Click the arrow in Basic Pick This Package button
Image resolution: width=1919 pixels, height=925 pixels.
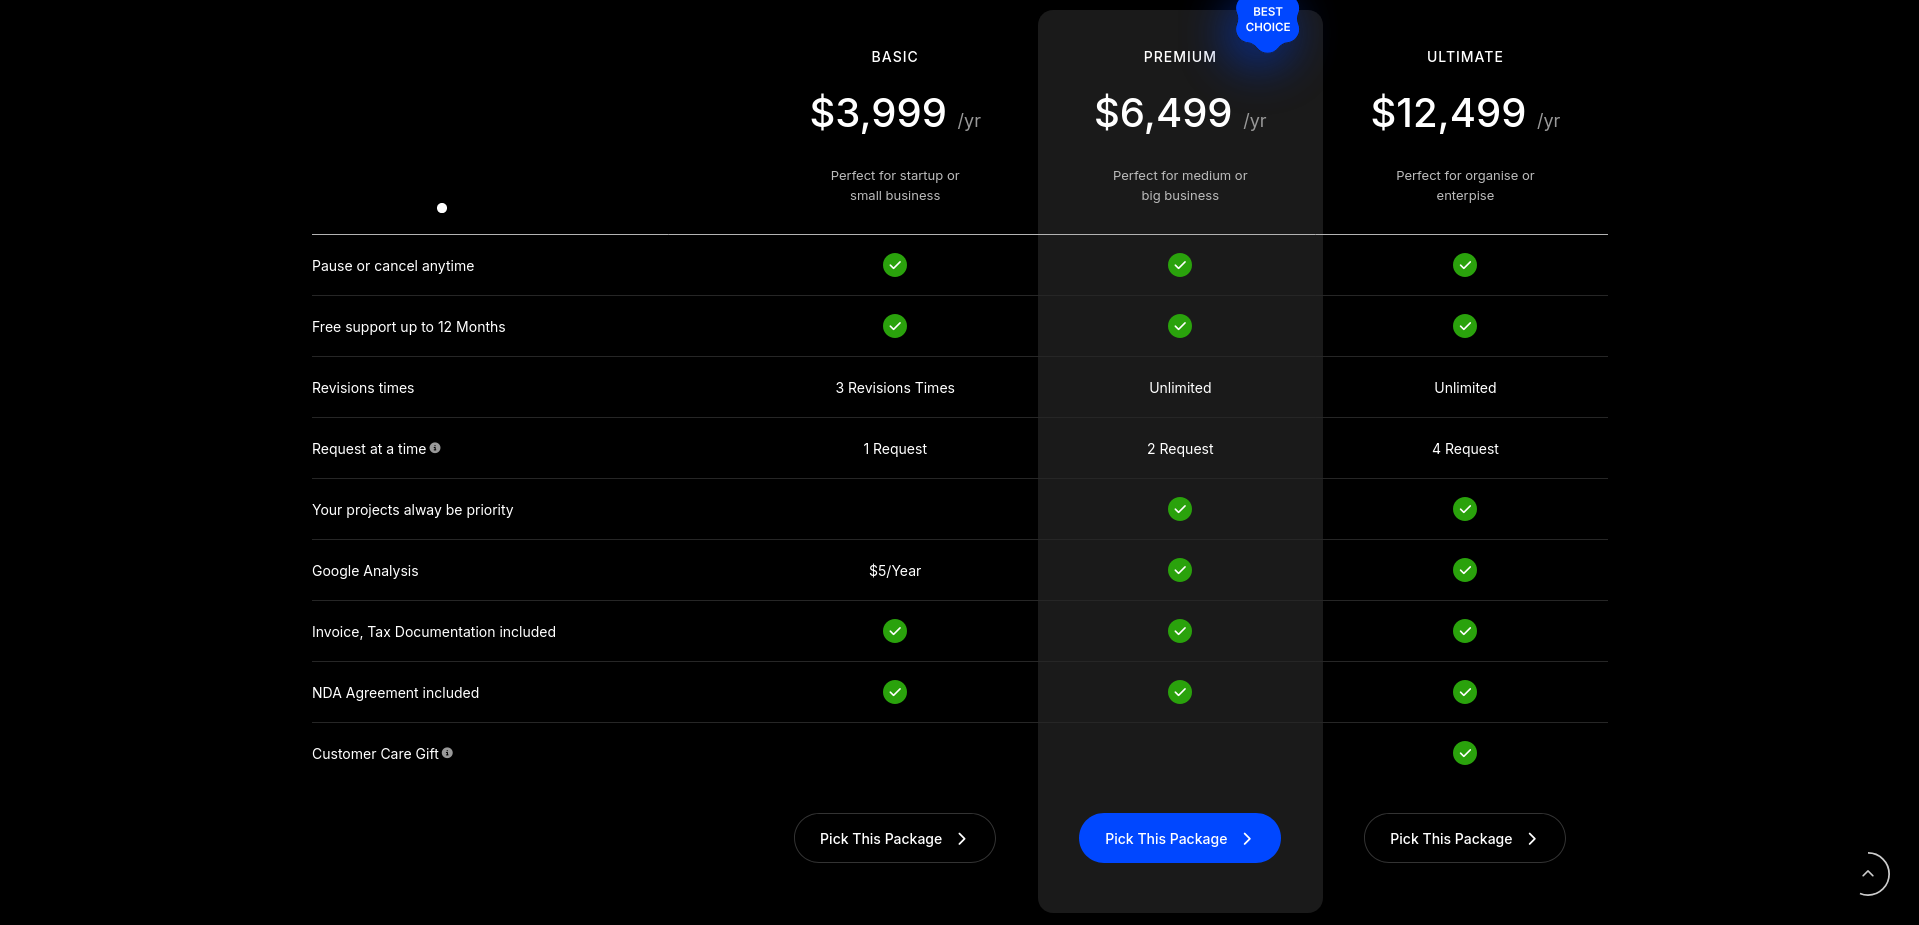point(962,839)
